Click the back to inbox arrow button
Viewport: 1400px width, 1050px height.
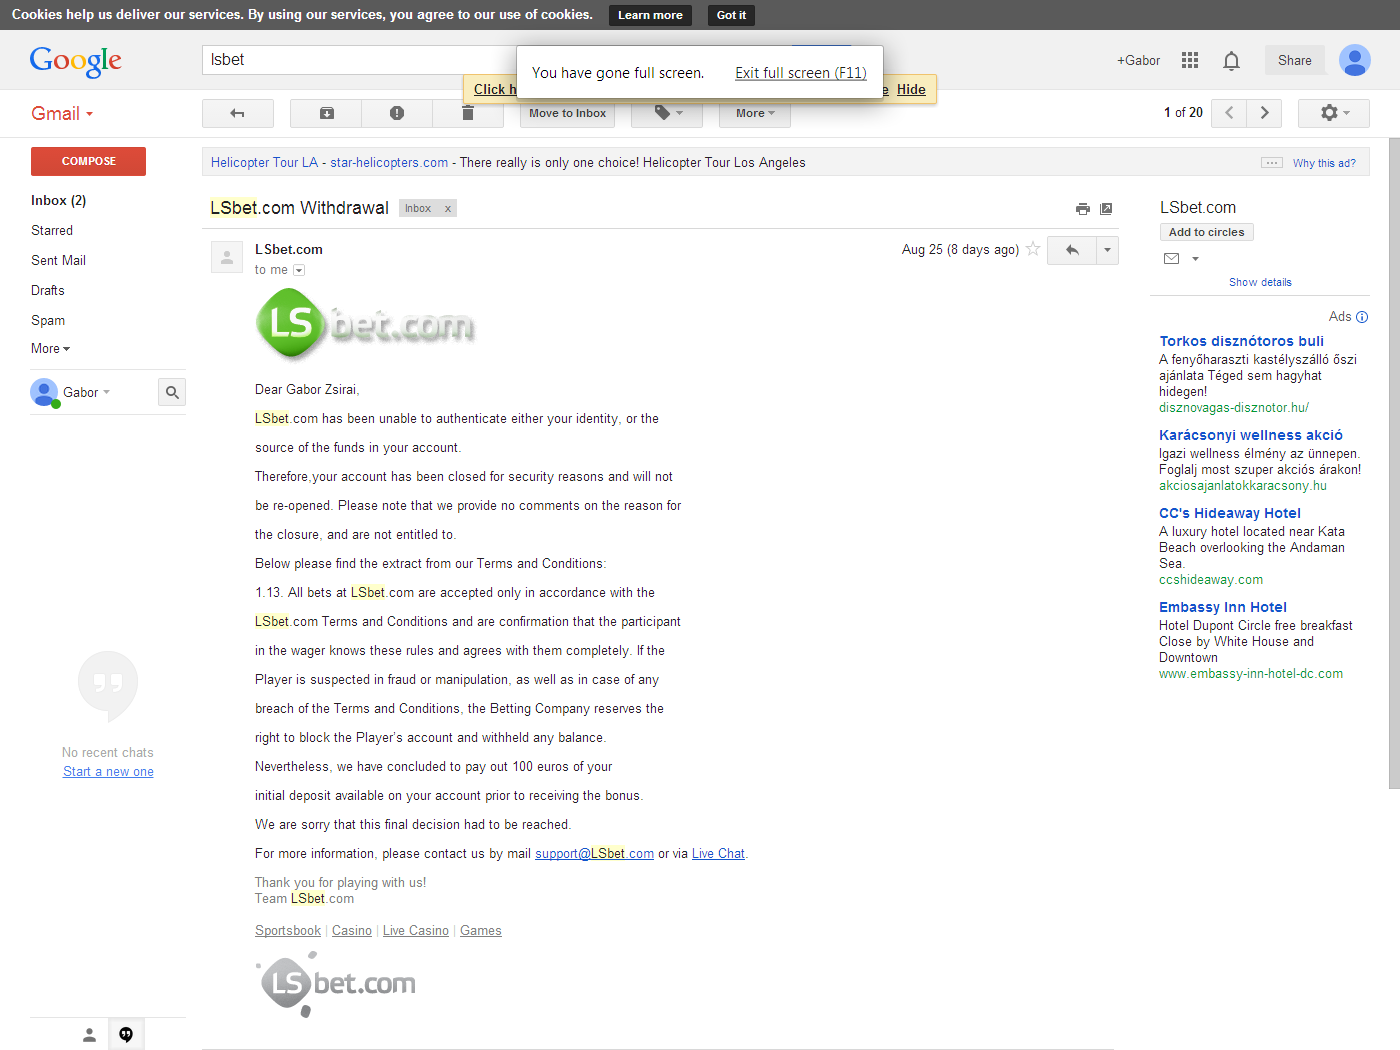coord(238,113)
